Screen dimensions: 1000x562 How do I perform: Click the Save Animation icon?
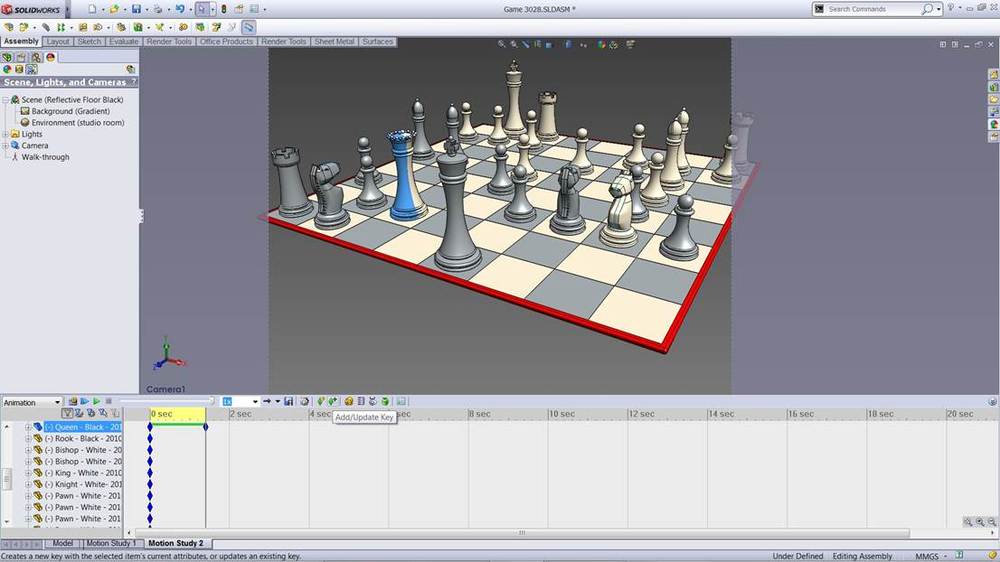tap(288, 401)
